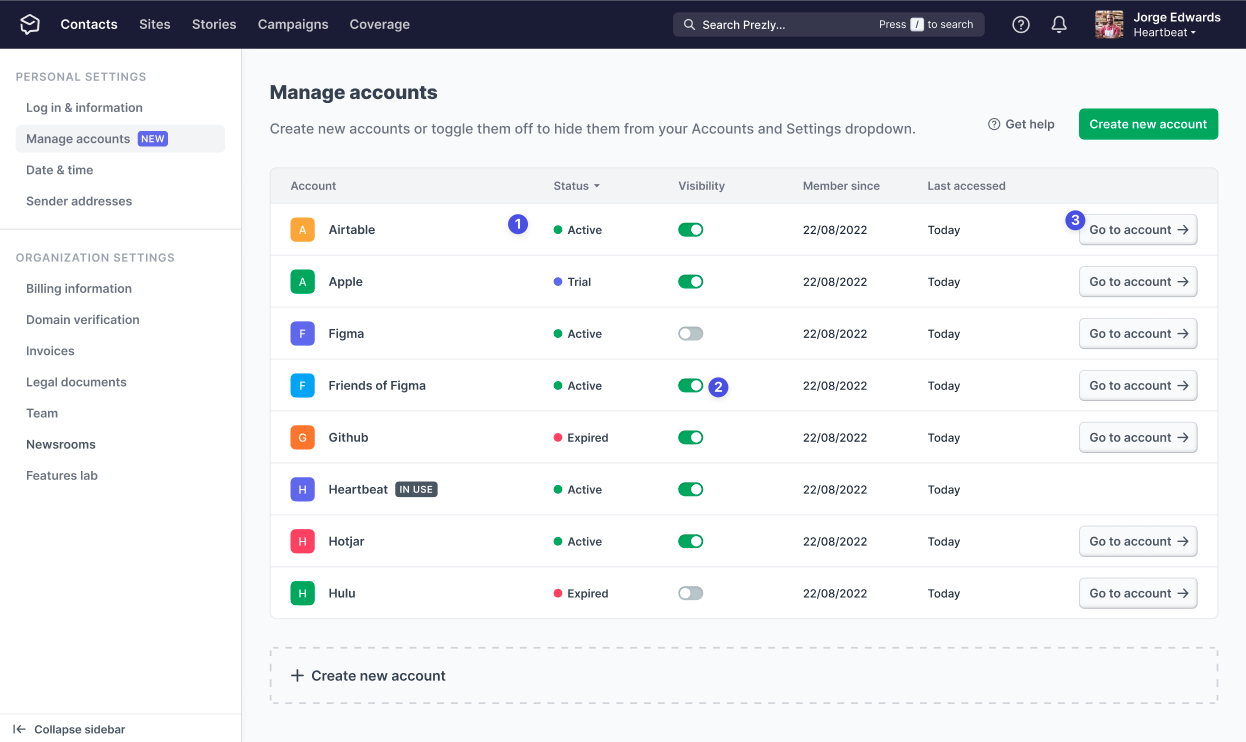The width and height of the screenshot is (1246, 742).
Task: Click the dashed Create new account area
Action: point(744,676)
